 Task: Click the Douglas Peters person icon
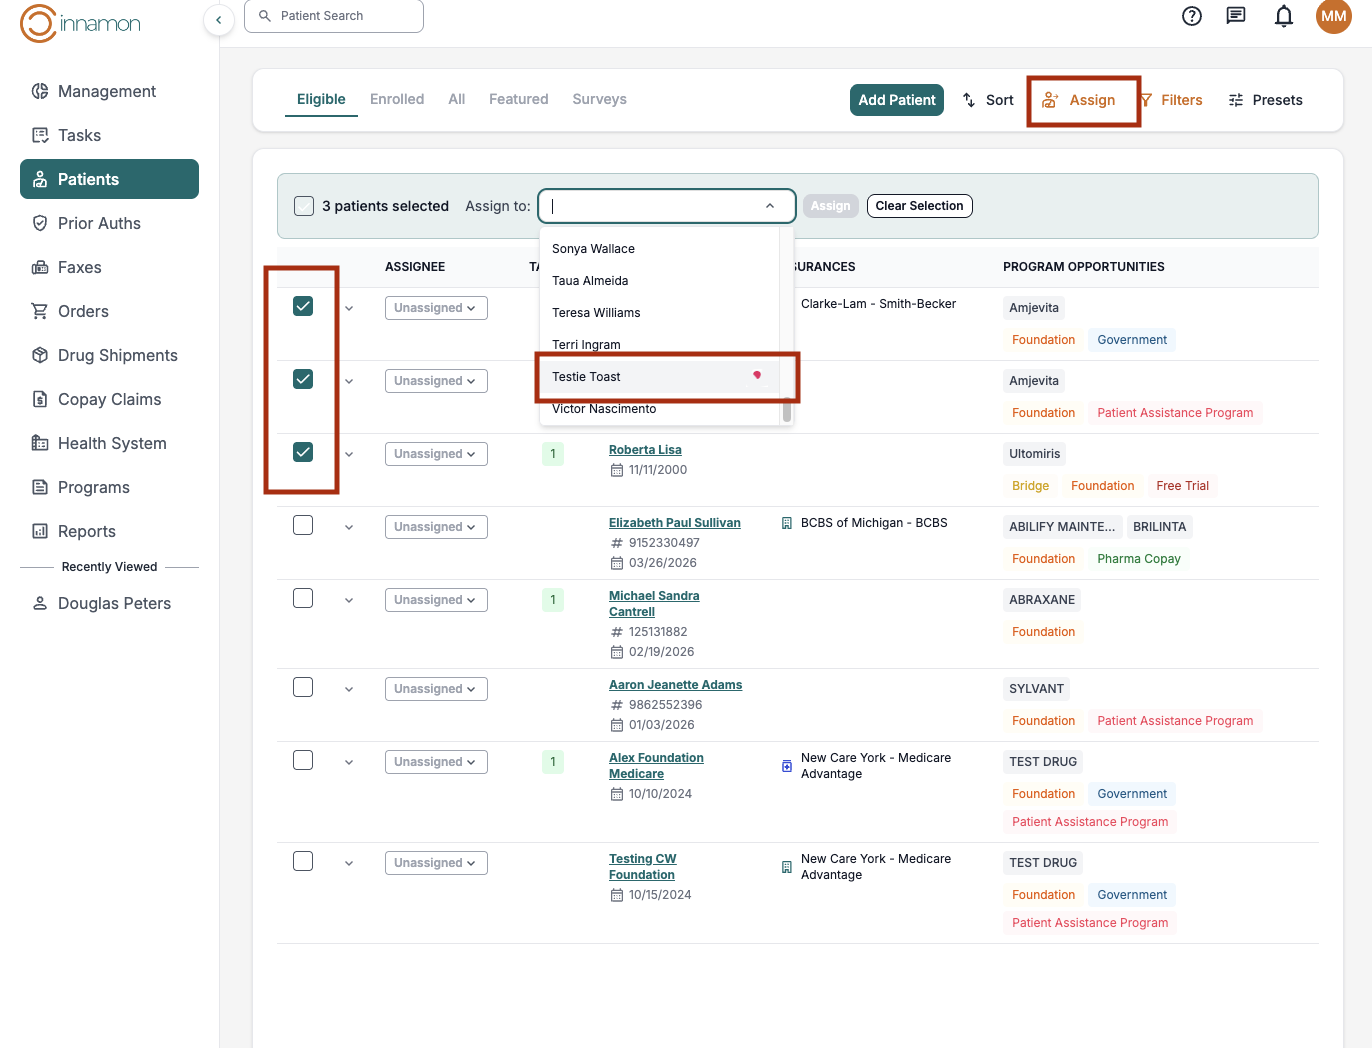40,603
